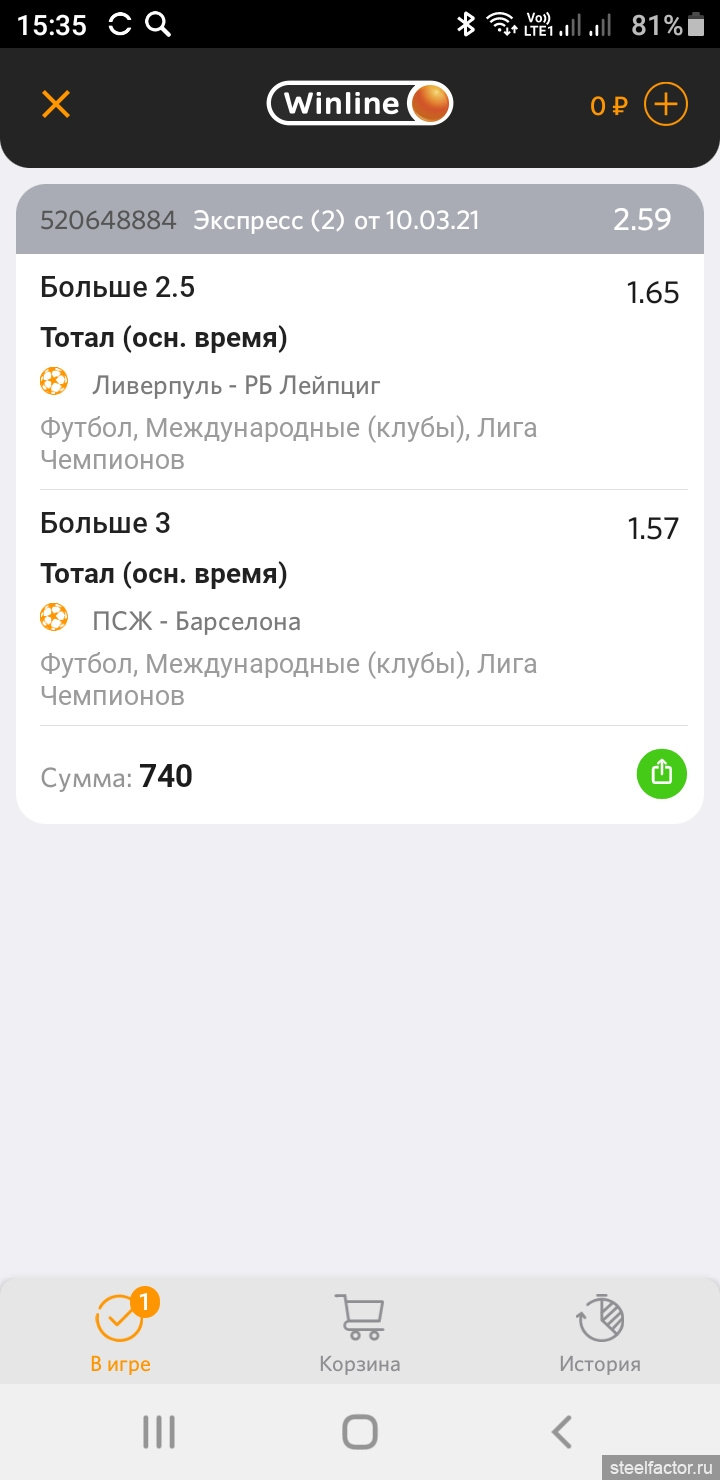Open the Ливерпуль - РБ Лейпциг match
This screenshot has width=720, height=1480.
tap(236, 385)
